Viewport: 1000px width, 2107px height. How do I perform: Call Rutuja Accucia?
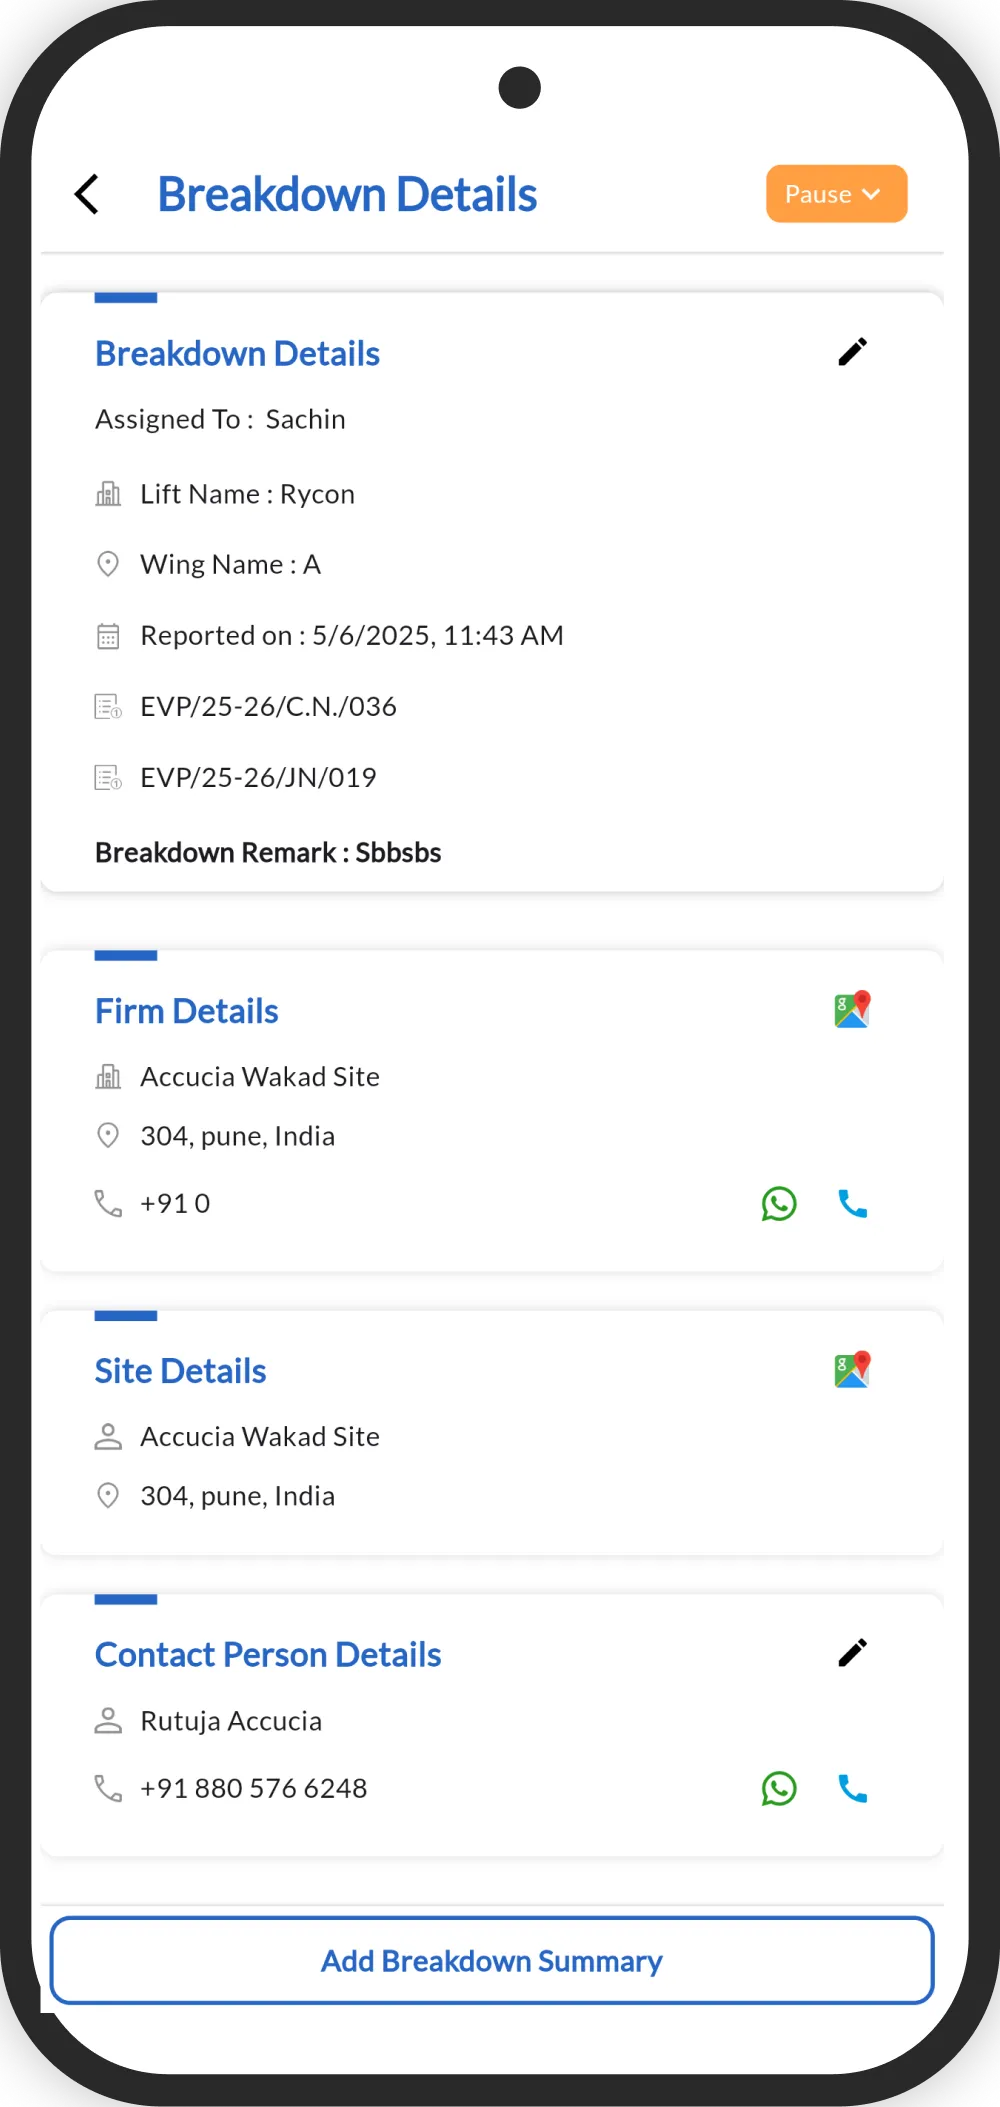[x=852, y=1789]
